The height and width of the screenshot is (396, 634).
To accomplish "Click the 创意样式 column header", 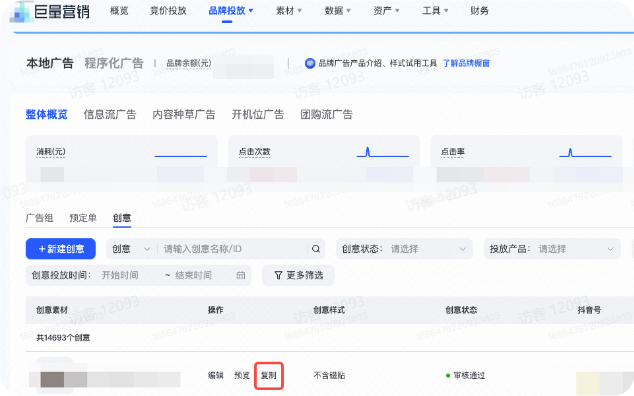I will pos(329,310).
